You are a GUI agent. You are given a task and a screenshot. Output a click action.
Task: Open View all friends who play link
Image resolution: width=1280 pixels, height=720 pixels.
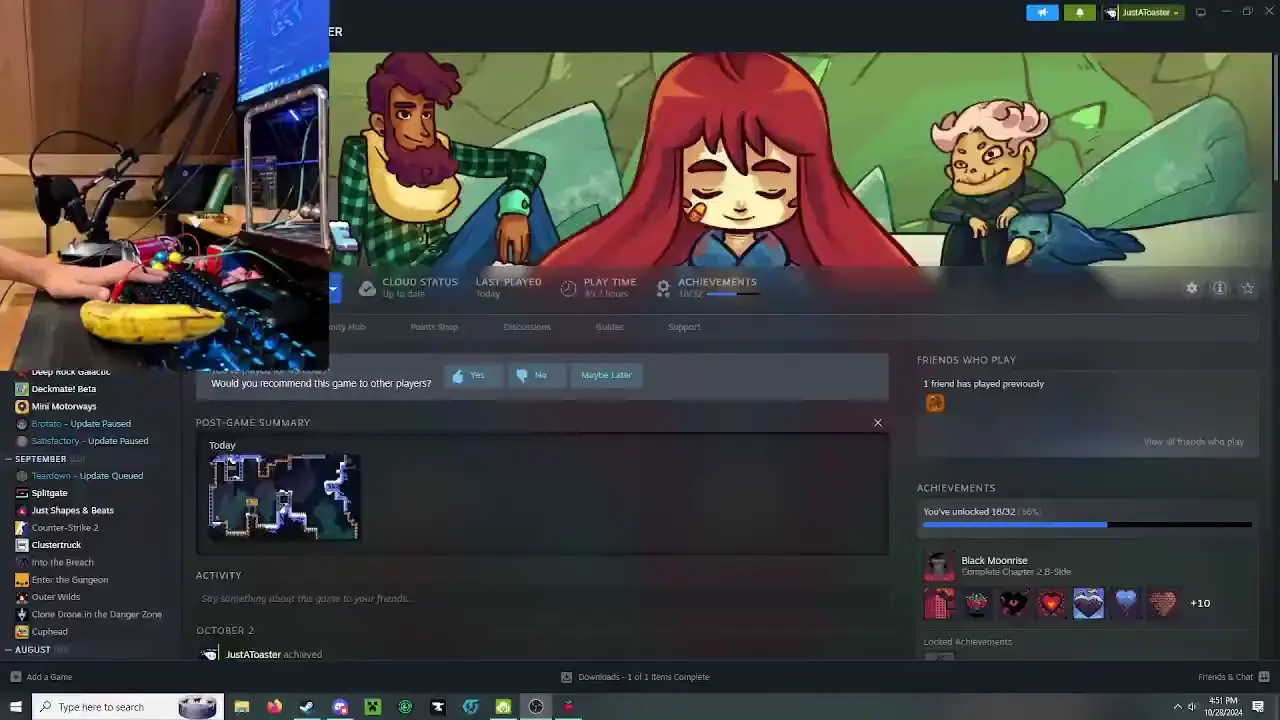coord(1193,442)
